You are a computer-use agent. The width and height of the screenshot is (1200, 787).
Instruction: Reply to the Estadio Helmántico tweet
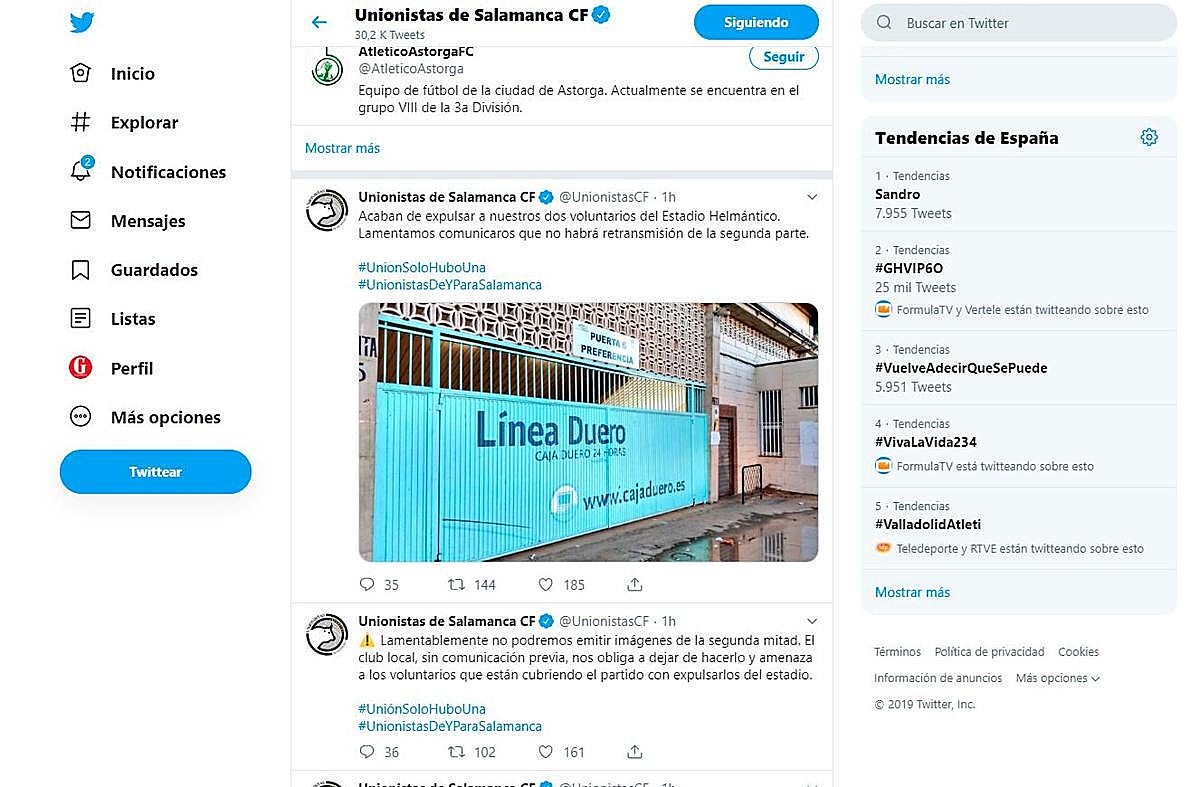point(367,585)
